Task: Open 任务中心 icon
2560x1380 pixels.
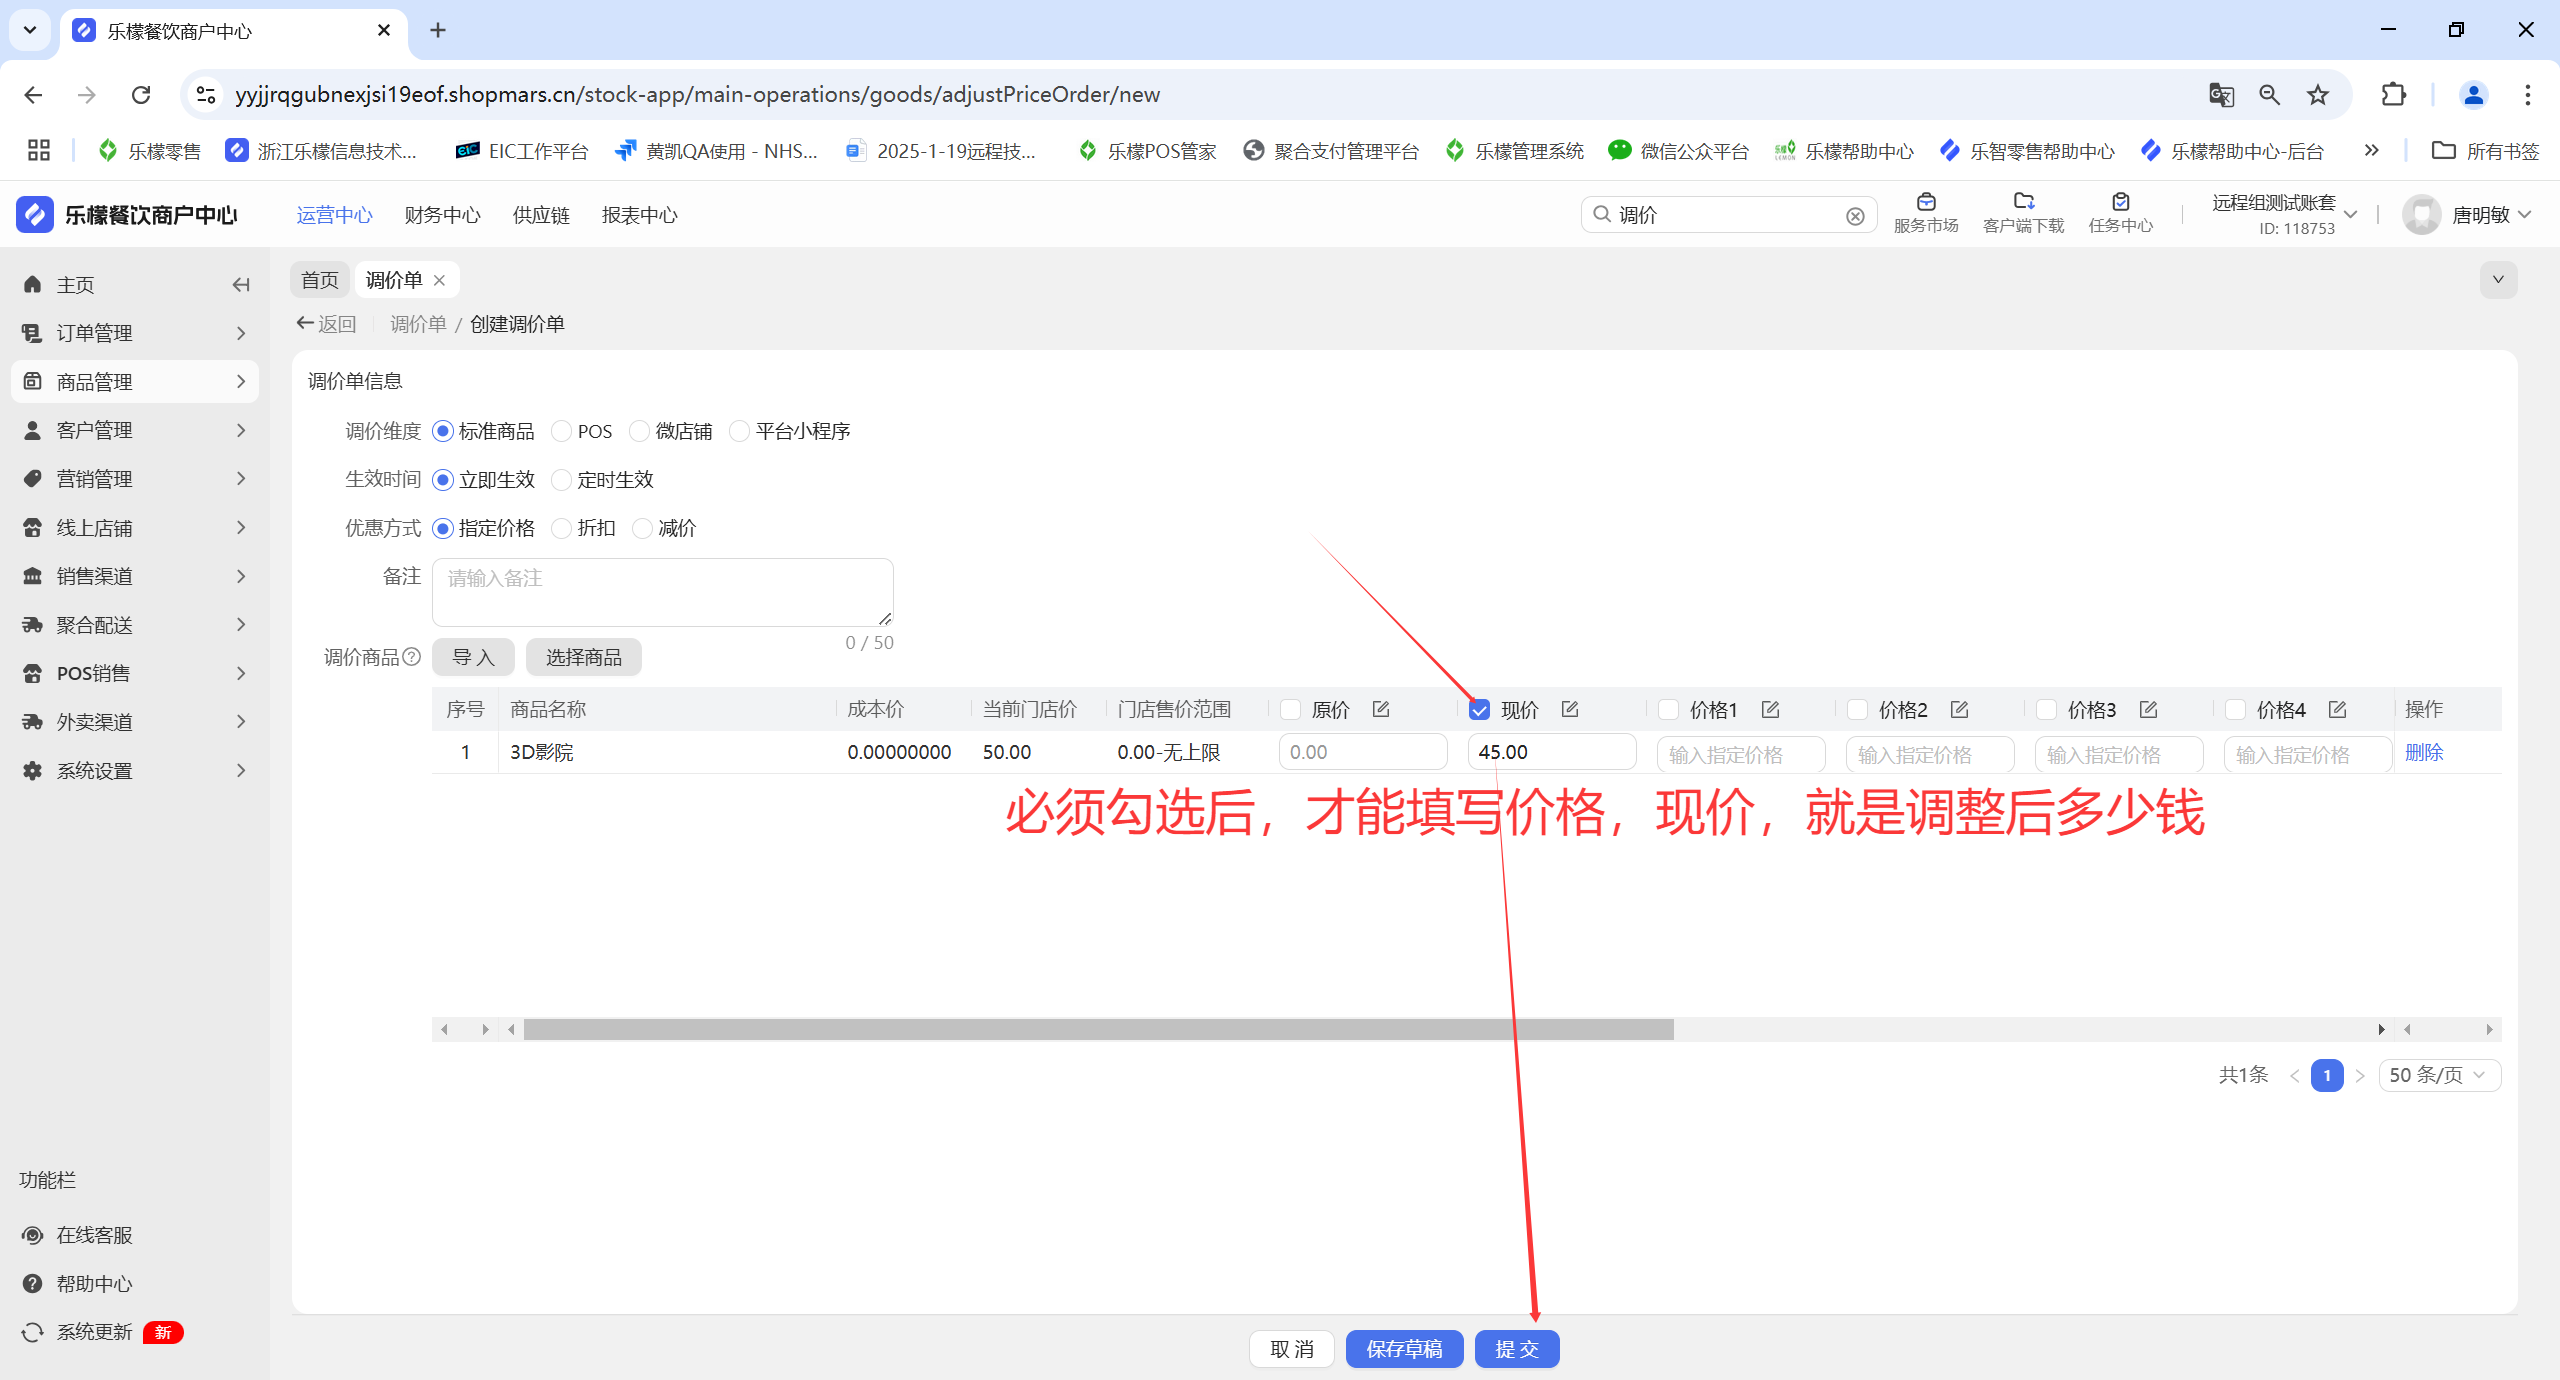Action: (x=2121, y=203)
